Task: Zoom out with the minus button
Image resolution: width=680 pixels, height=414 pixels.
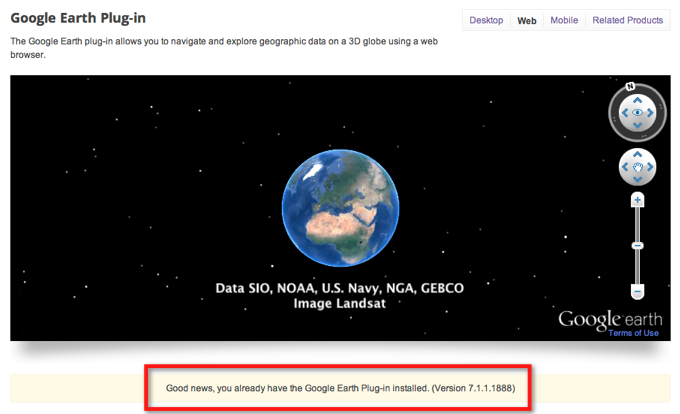Action: (x=637, y=292)
